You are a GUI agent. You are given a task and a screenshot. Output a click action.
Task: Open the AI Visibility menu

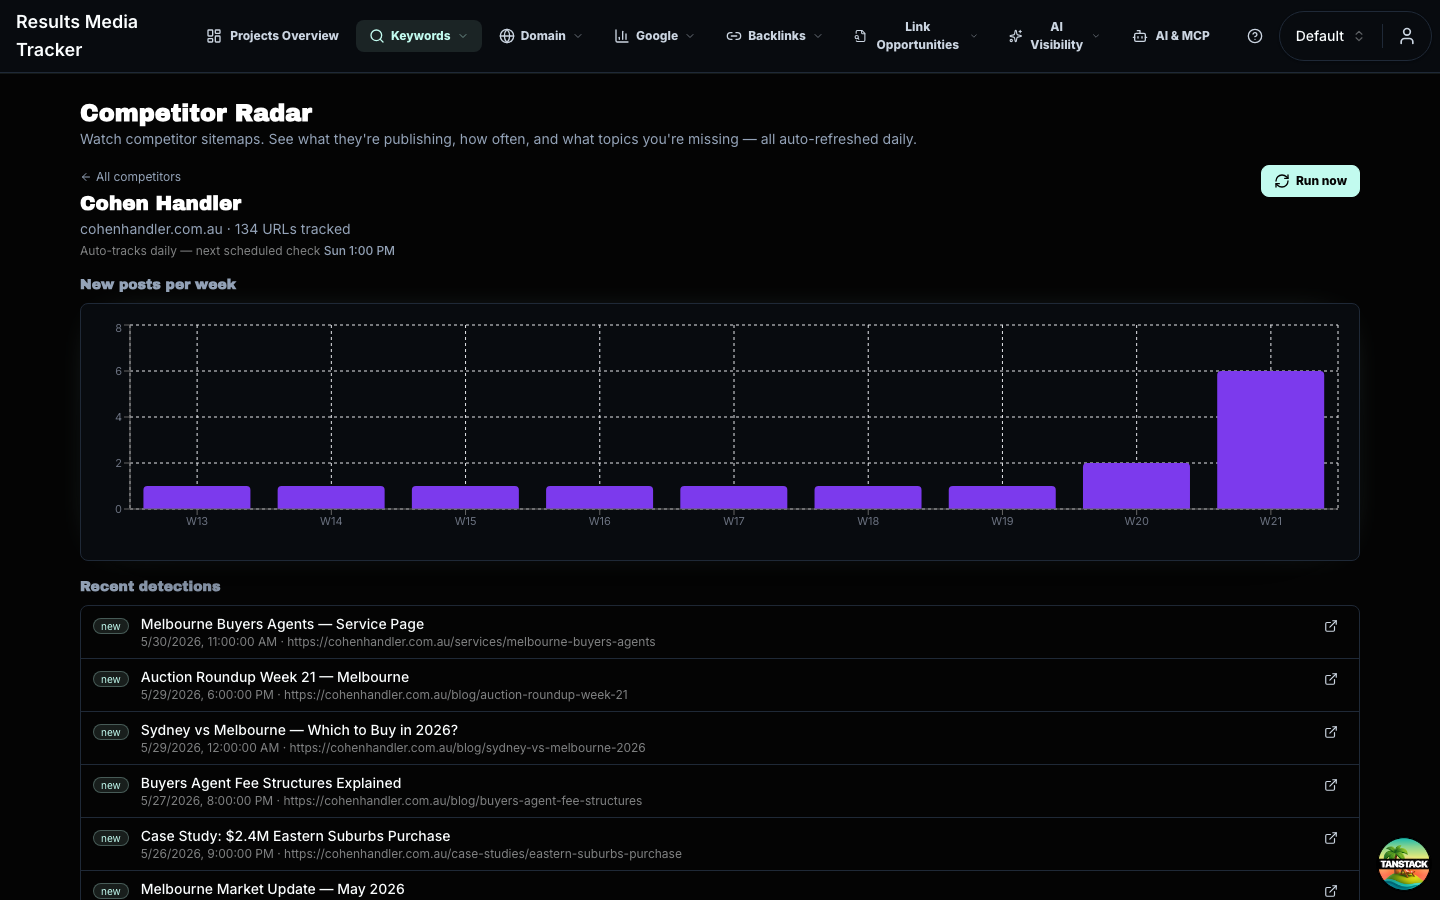[1054, 36]
